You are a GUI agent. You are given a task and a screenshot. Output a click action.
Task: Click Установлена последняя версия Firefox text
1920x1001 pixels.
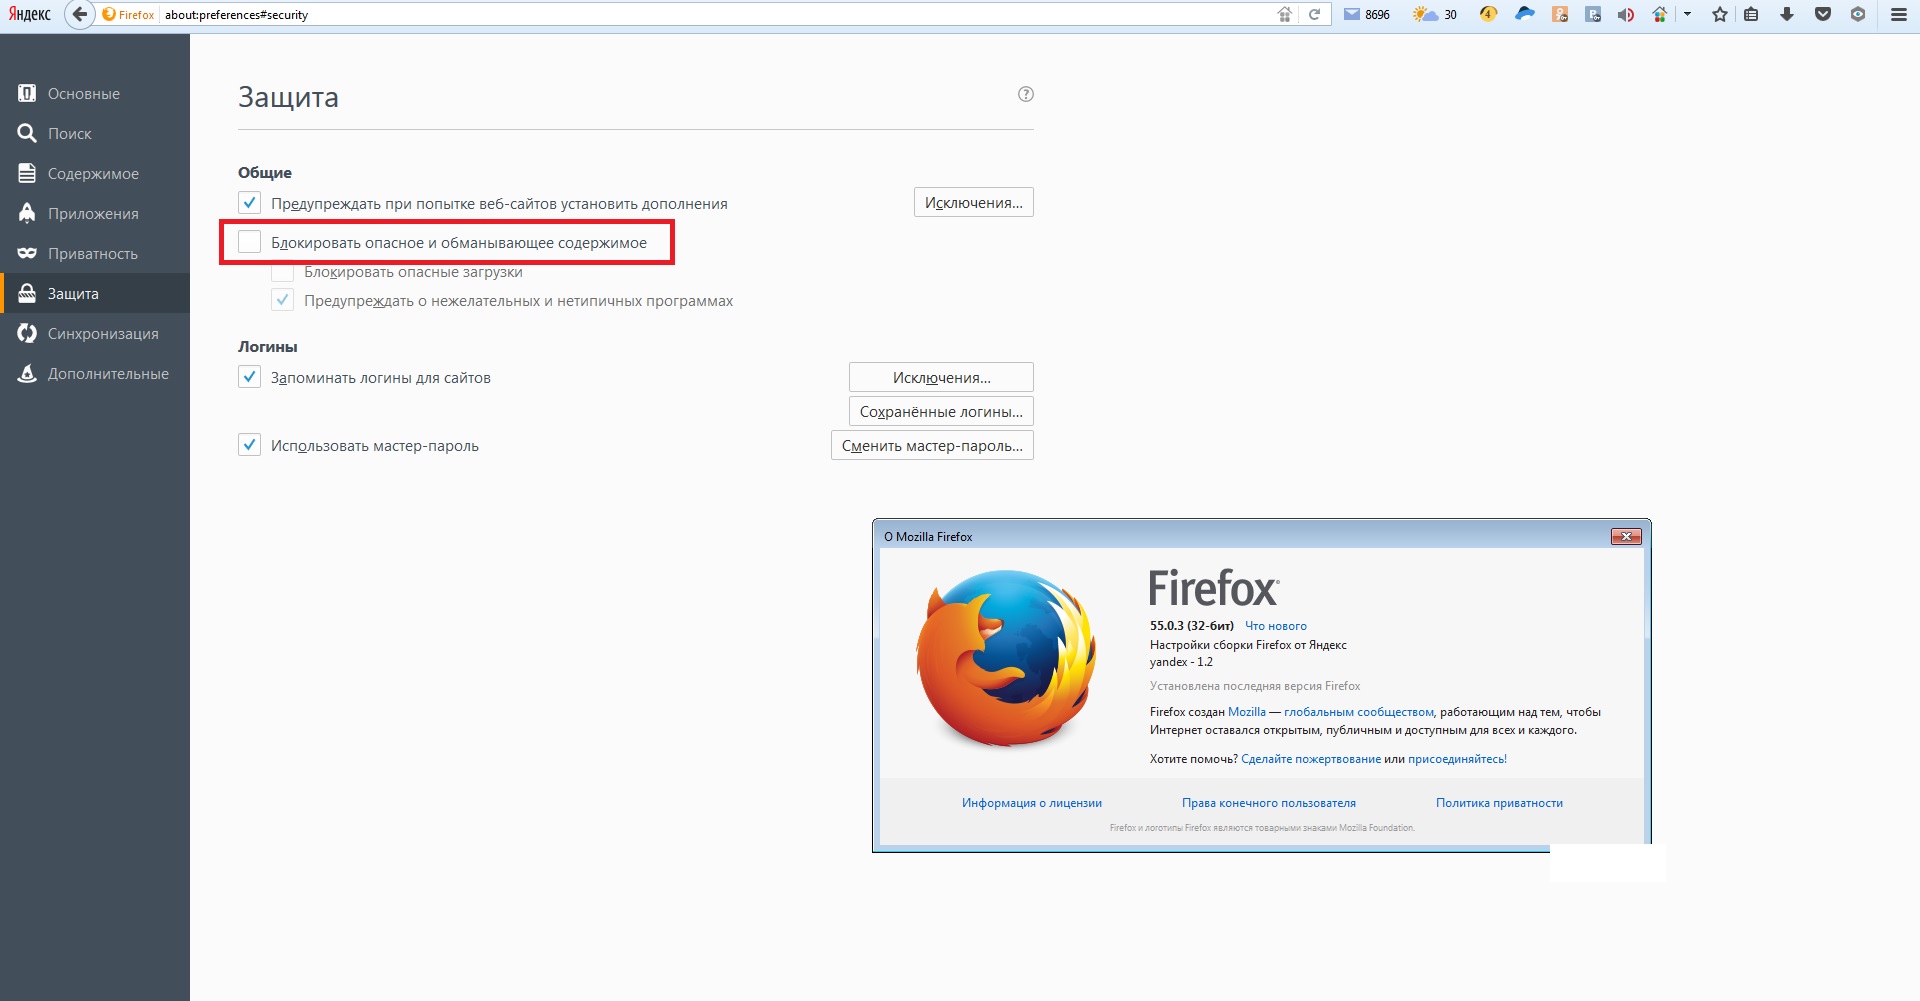tap(1254, 686)
